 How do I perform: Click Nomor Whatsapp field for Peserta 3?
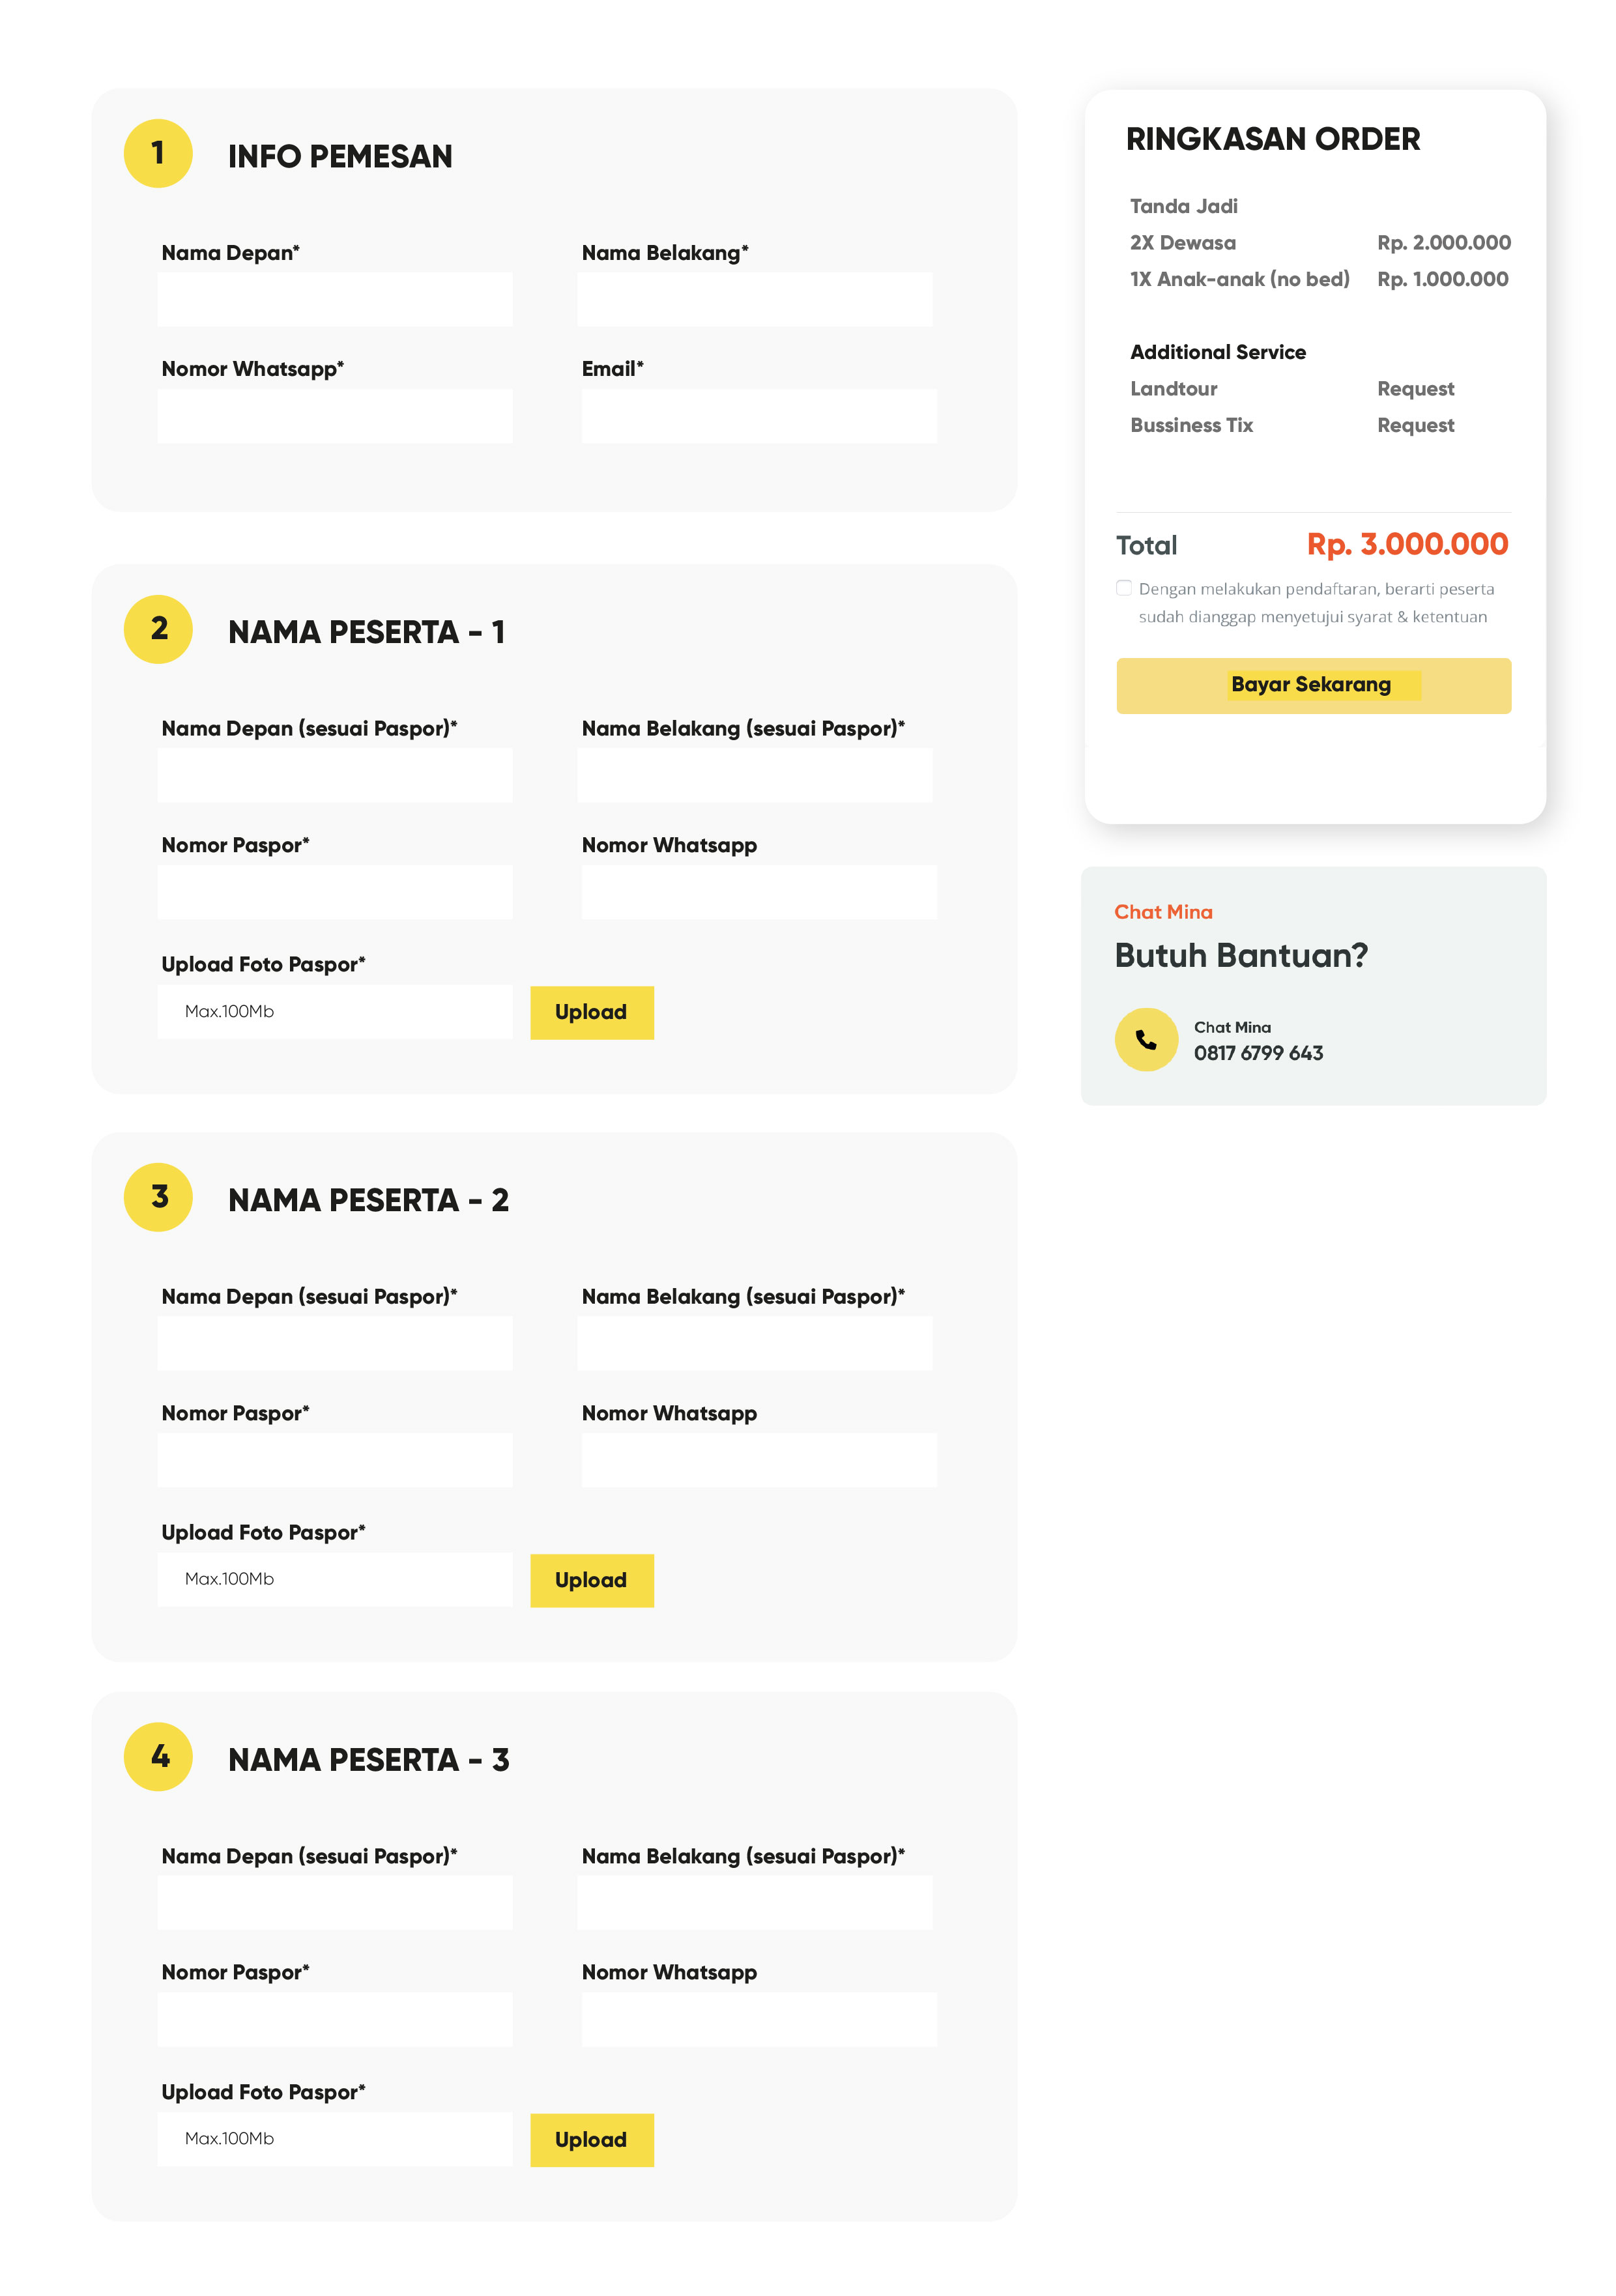759,2019
